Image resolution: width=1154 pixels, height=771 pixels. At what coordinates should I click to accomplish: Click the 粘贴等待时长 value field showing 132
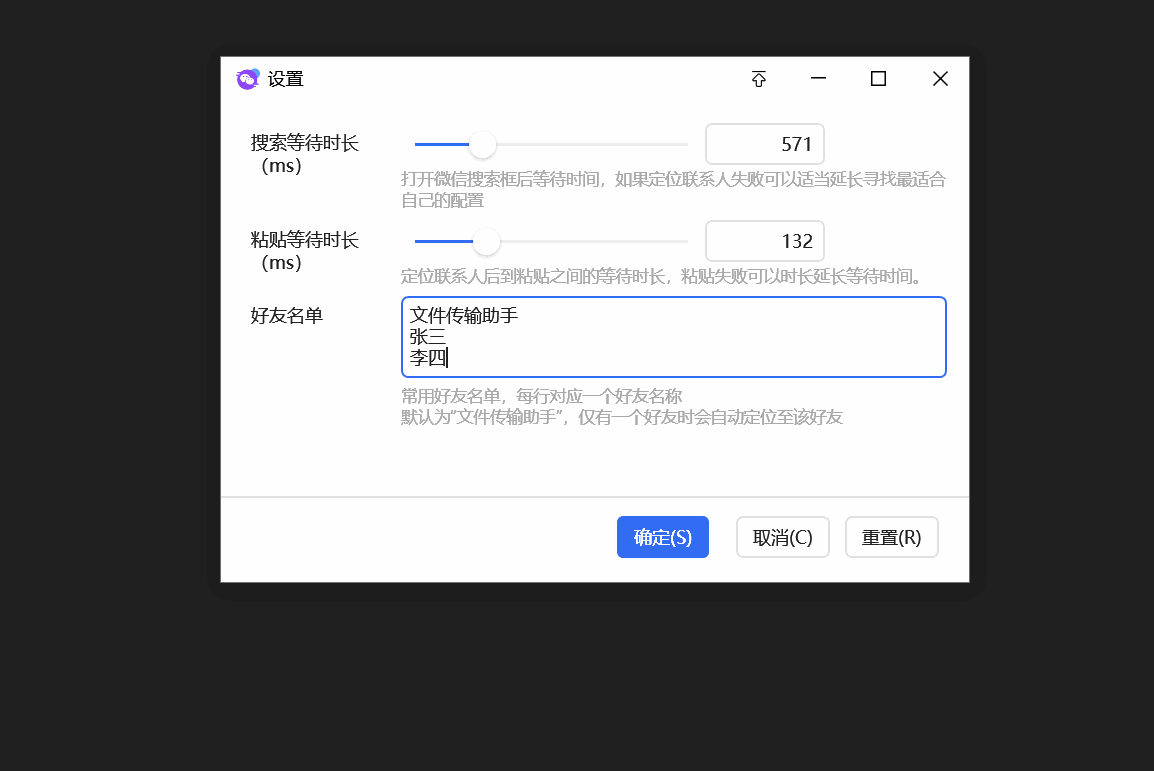point(765,241)
